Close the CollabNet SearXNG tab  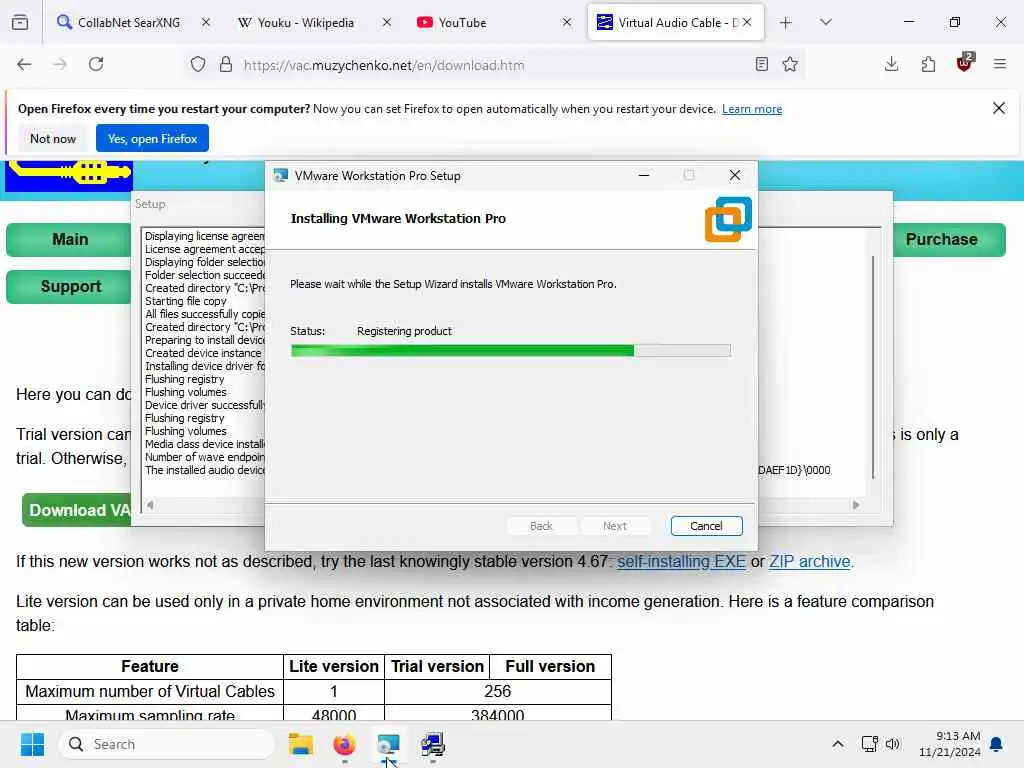tap(206, 23)
